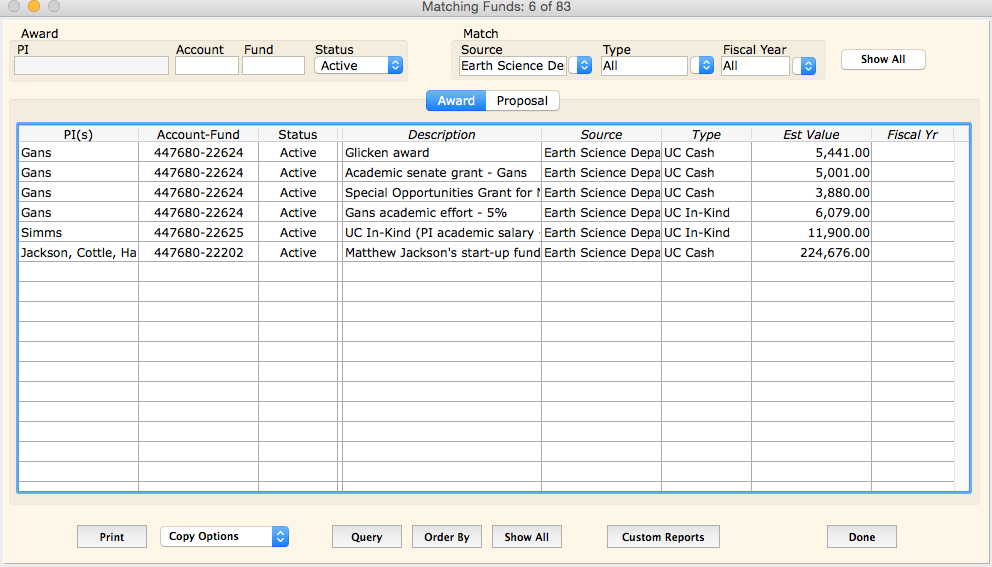Click the Description column header
This screenshot has height=567, width=992.
point(441,134)
